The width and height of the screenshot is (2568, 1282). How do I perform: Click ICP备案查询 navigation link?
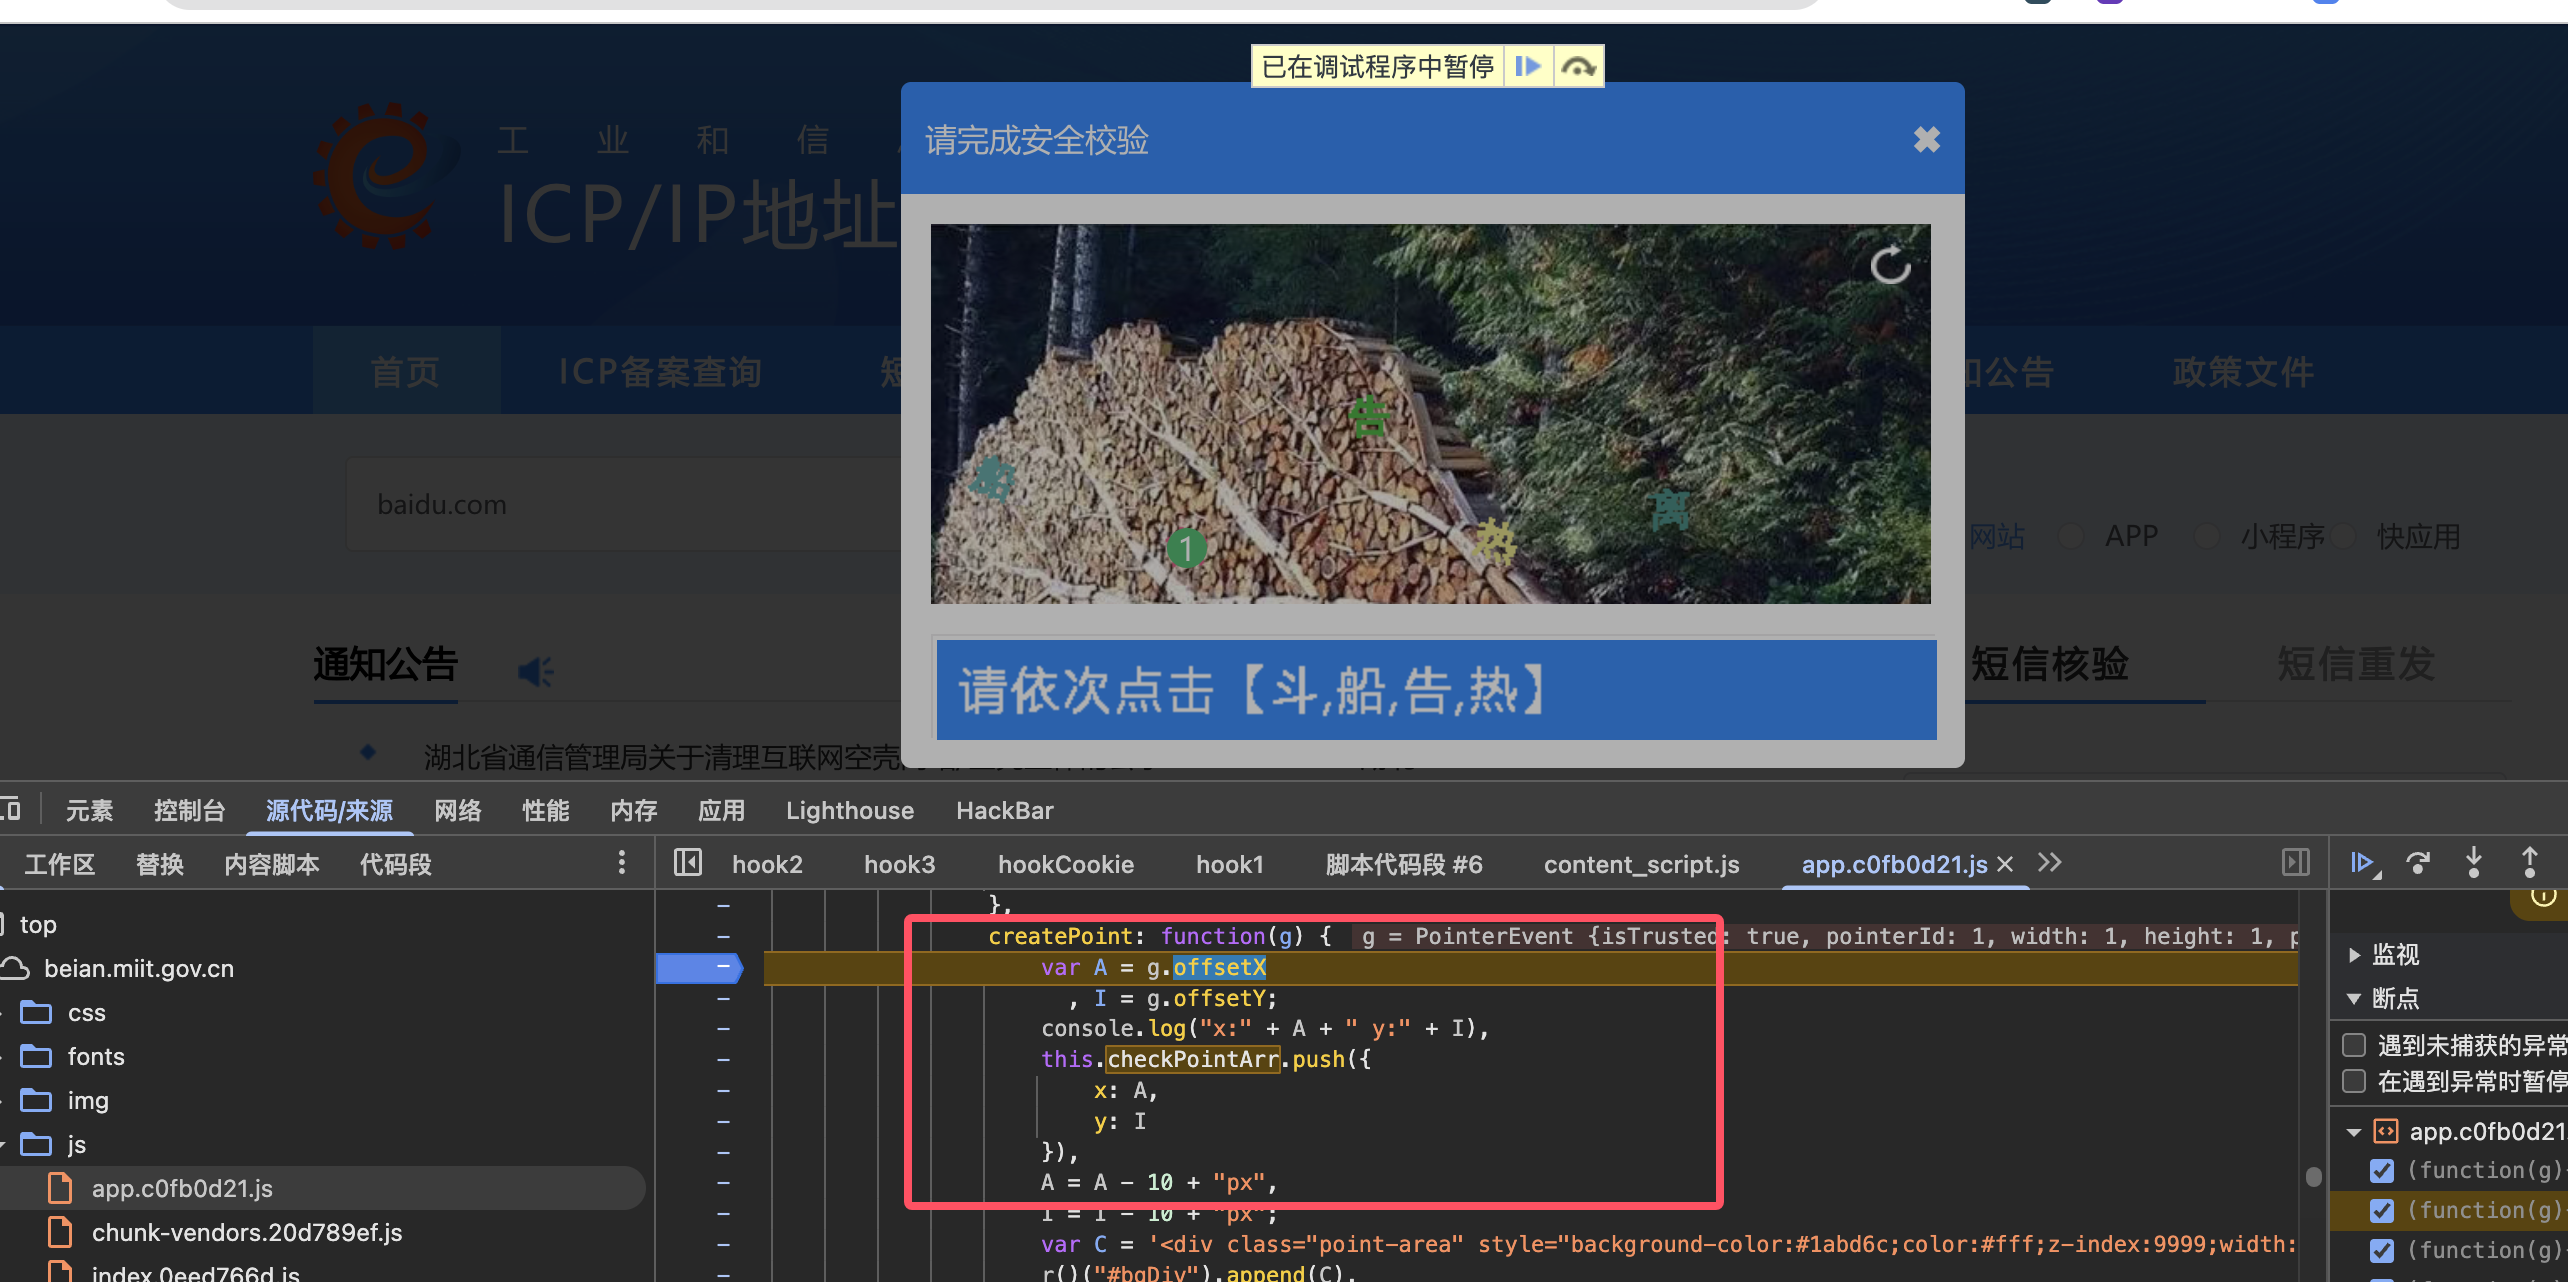pyautogui.click(x=660, y=372)
